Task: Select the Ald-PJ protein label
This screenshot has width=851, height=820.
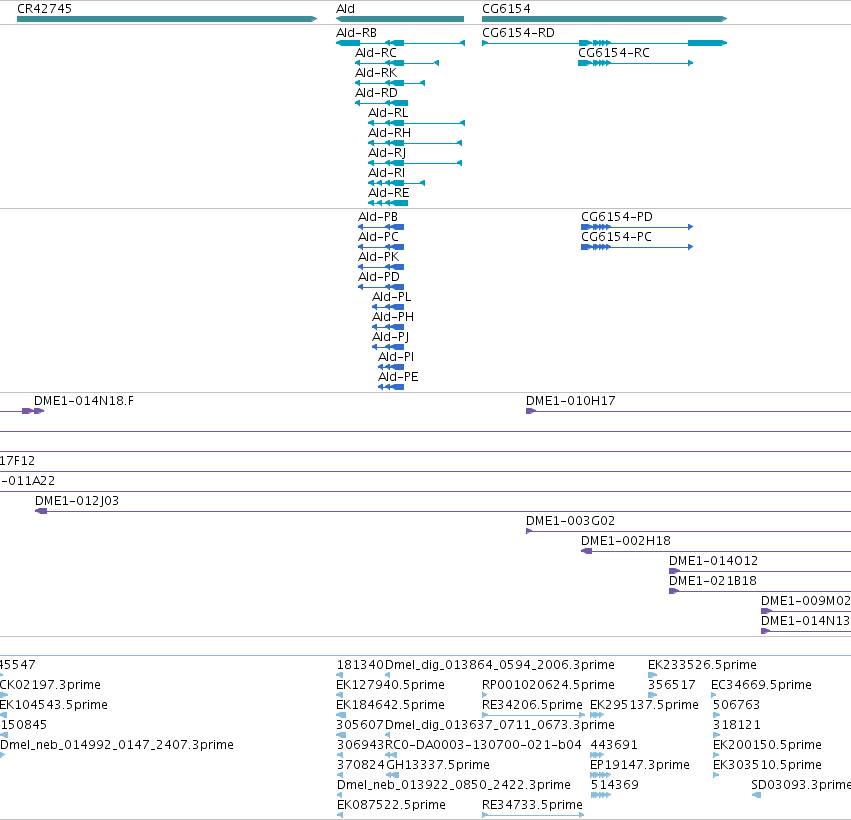Action: 390,338
